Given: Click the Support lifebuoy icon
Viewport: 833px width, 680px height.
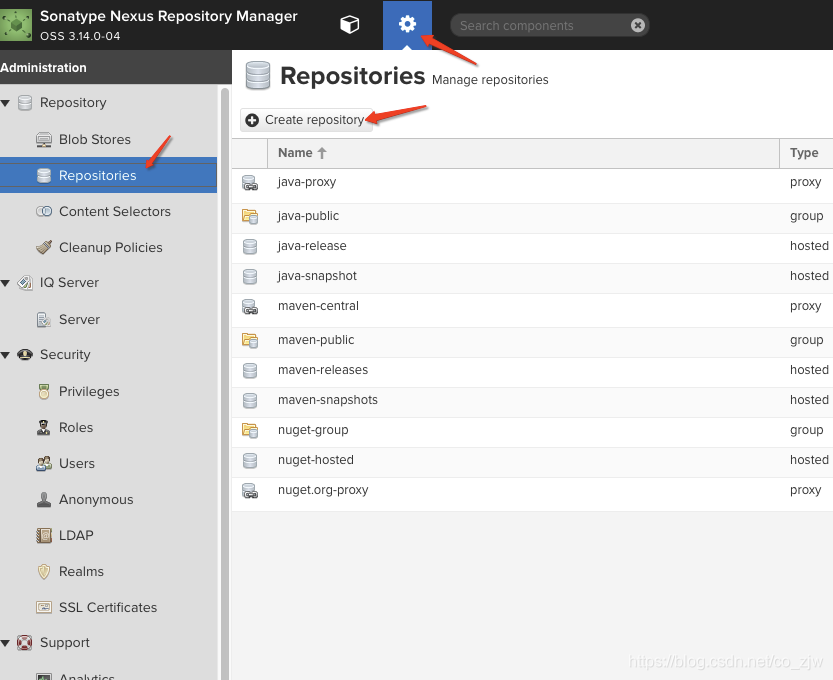Looking at the screenshot, I should pos(25,643).
